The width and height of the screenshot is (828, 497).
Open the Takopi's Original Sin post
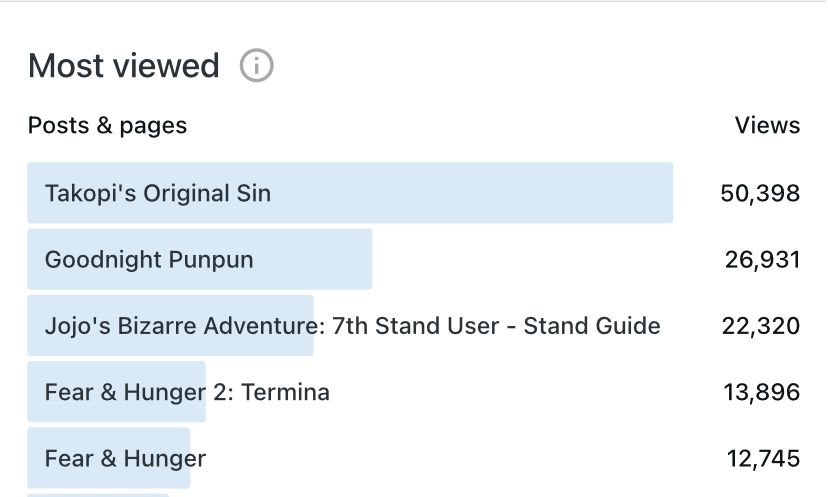click(158, 193)
